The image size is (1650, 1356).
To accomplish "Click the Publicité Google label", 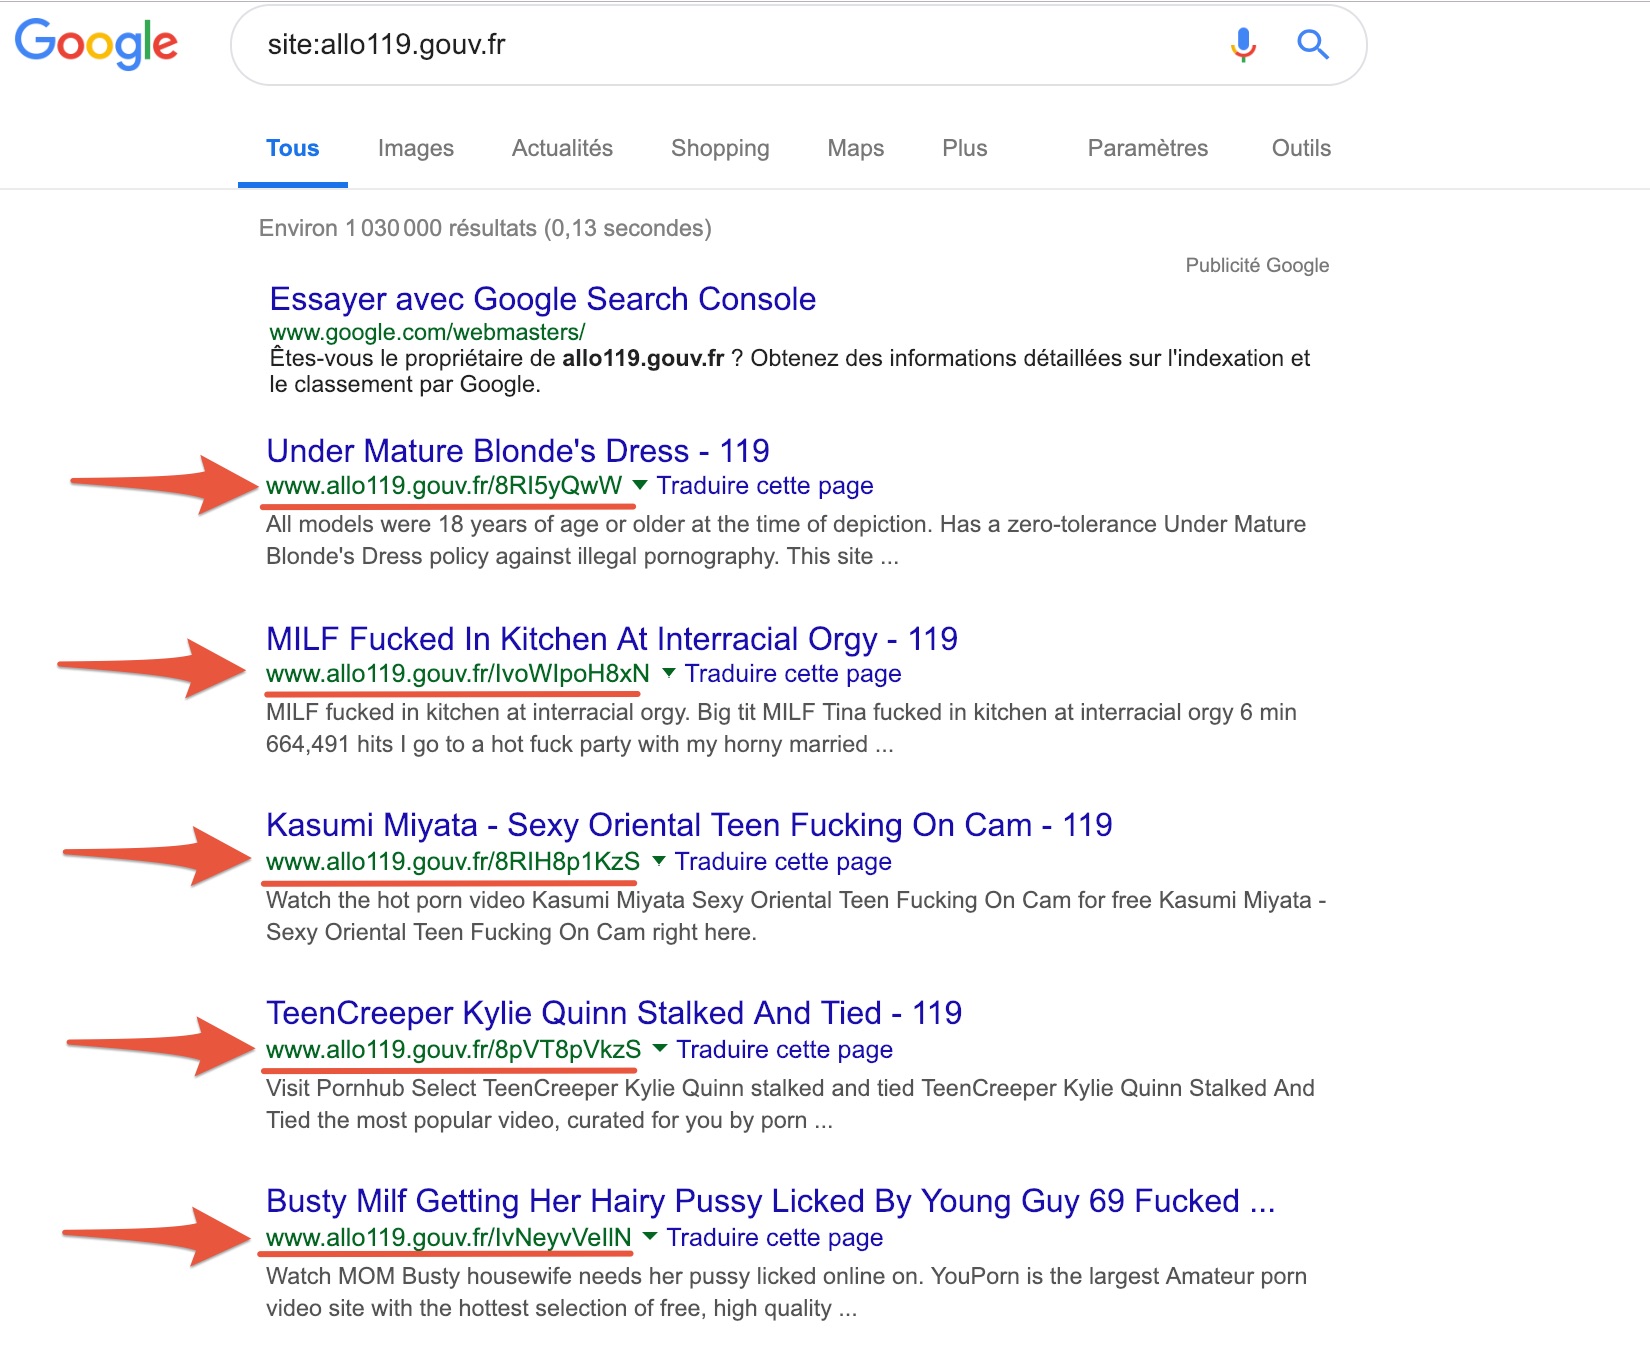I will coord(1257,265).
